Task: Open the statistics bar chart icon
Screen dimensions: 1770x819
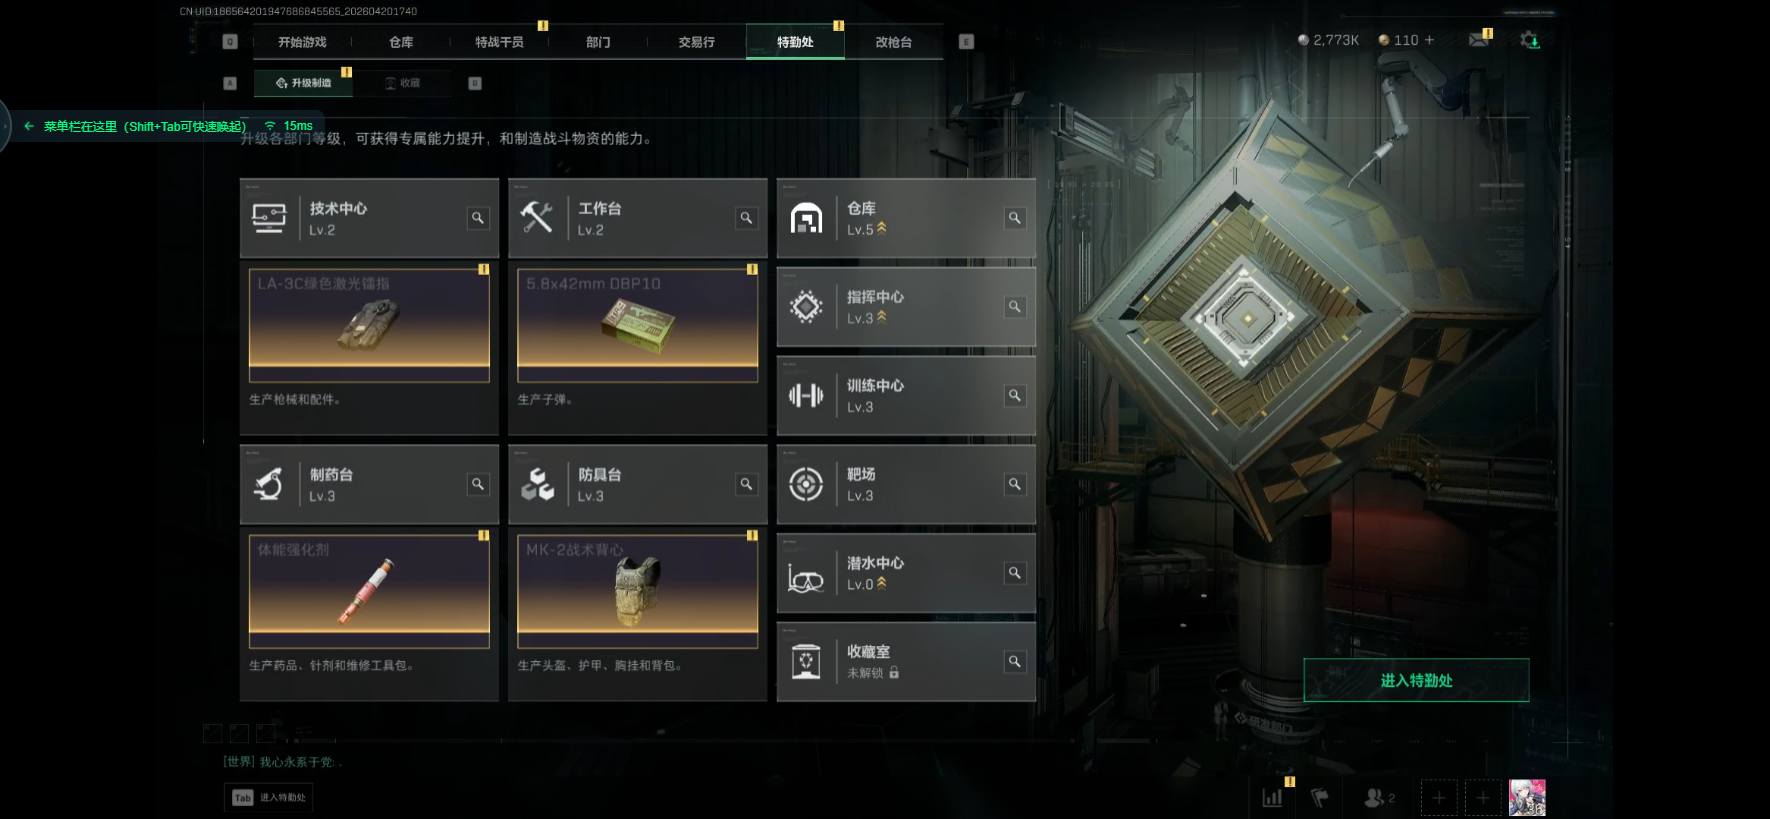Action: (1272, 797)
